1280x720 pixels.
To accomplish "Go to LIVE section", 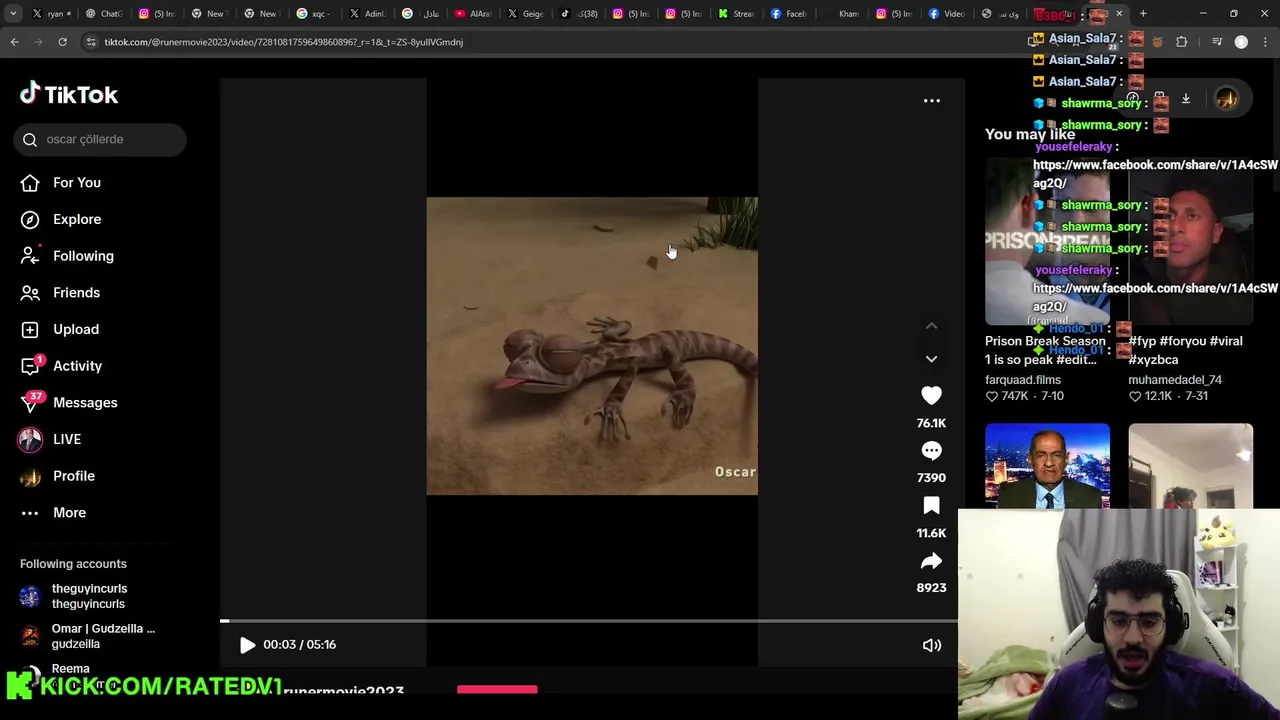I will (x=67, y=439).
